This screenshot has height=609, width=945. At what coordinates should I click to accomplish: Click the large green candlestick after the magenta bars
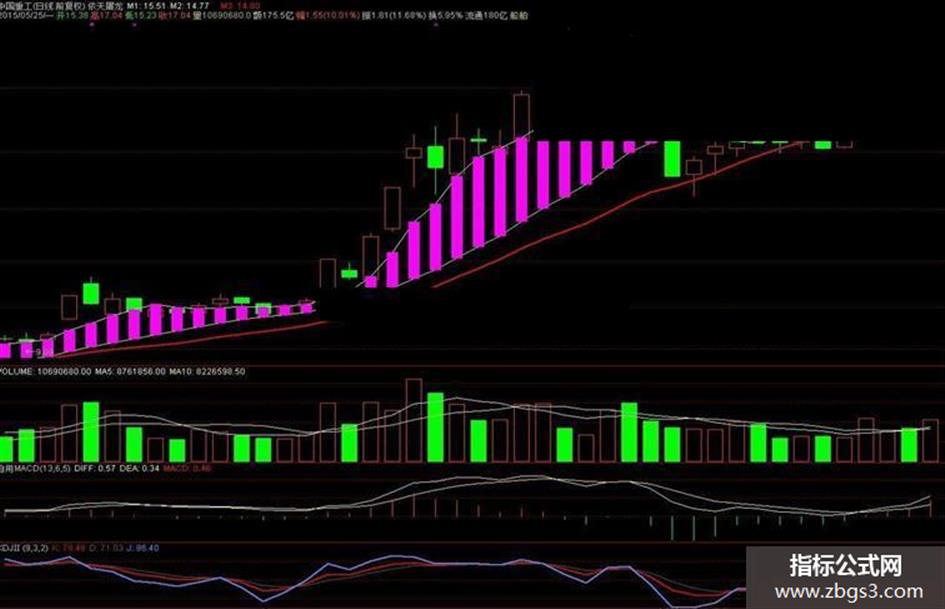pyautogui.click(x=672, y=159)
